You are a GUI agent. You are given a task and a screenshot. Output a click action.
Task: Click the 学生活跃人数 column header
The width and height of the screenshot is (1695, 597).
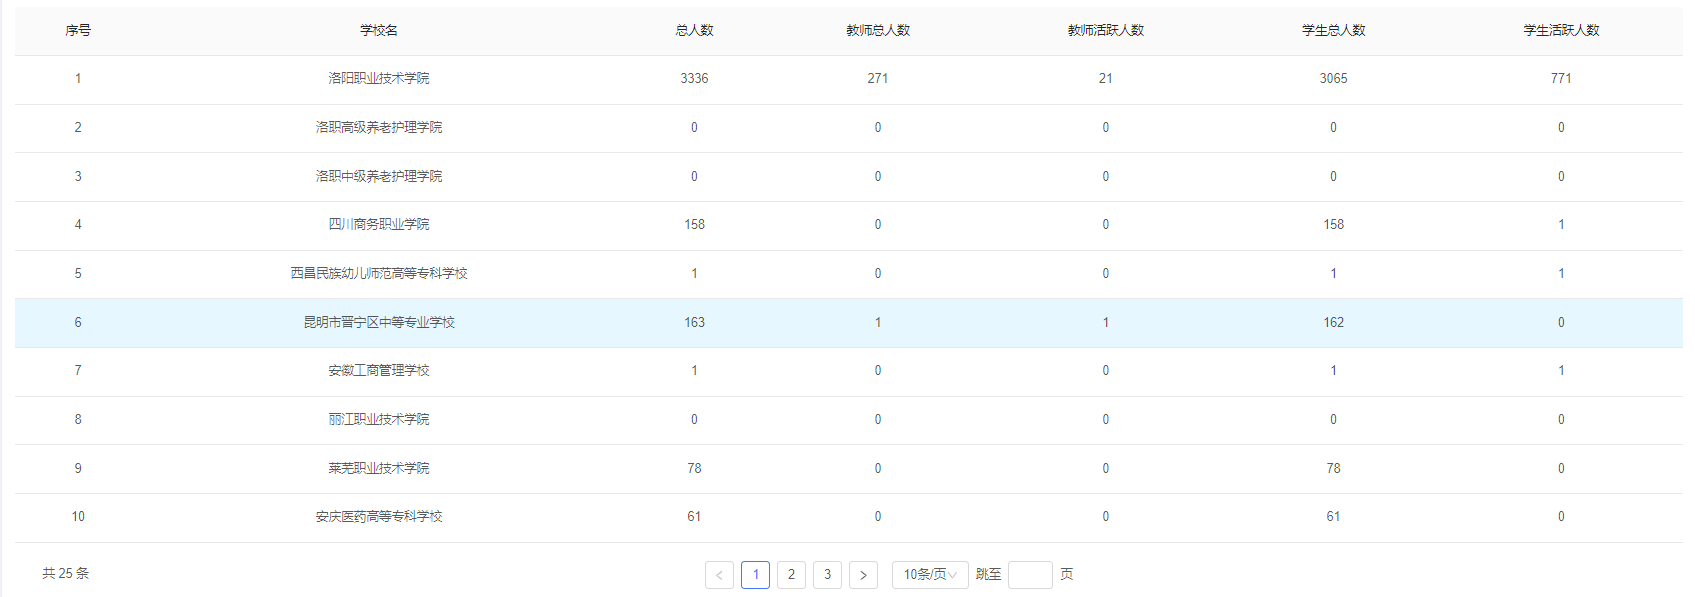(1560, 30)
